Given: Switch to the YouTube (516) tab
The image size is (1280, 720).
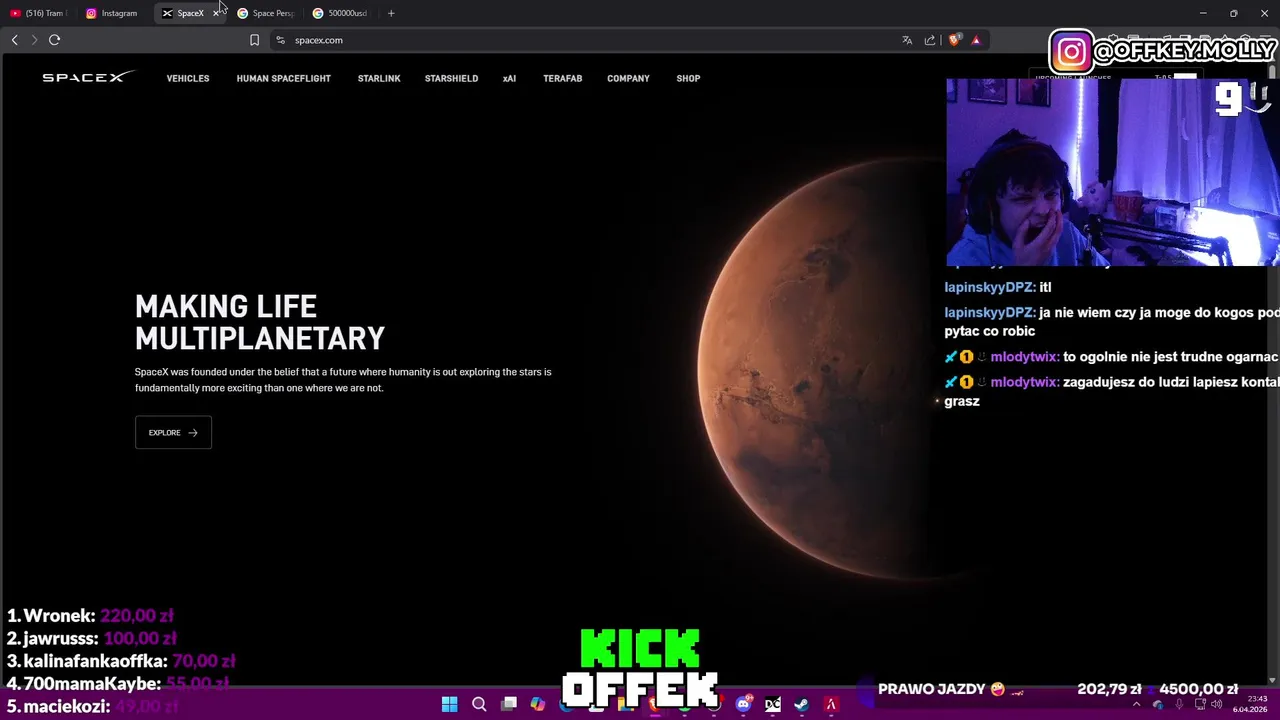Looking at the screenshot, I should (38, 13).
